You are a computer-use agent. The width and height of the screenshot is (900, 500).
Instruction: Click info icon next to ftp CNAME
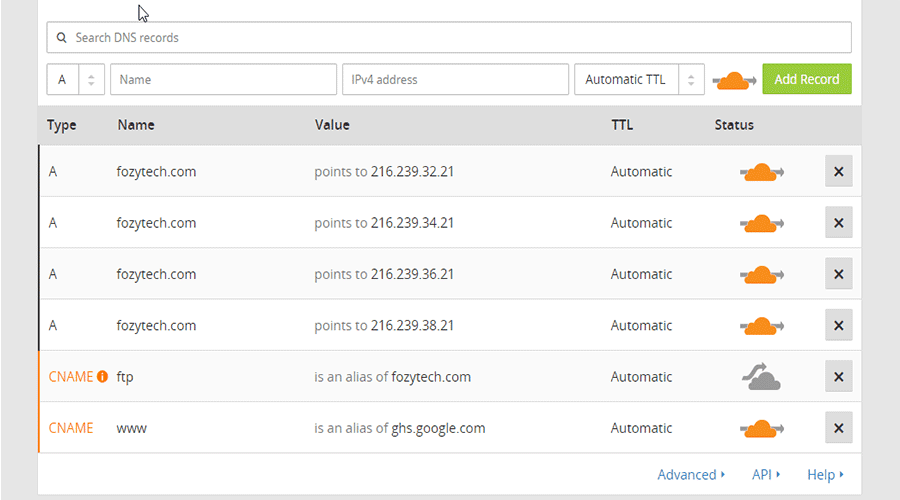point(102,377)
